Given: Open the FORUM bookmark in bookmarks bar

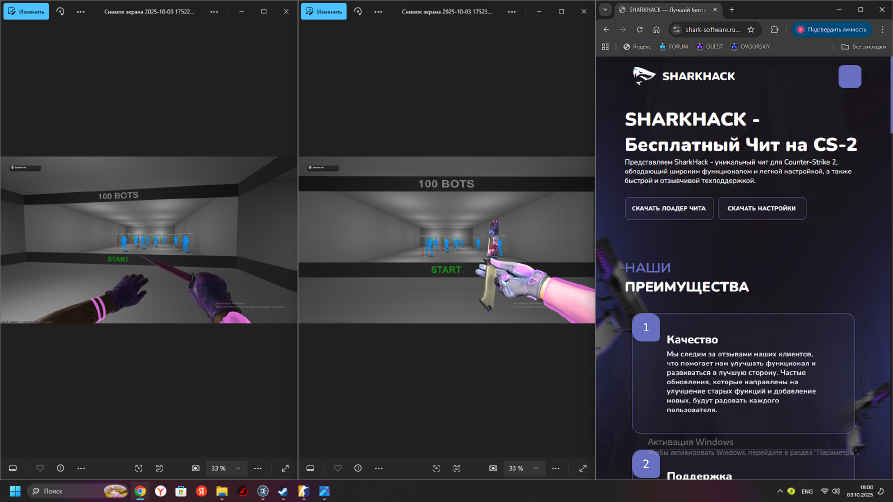Looking at the screenshot, I should [669, 46].
